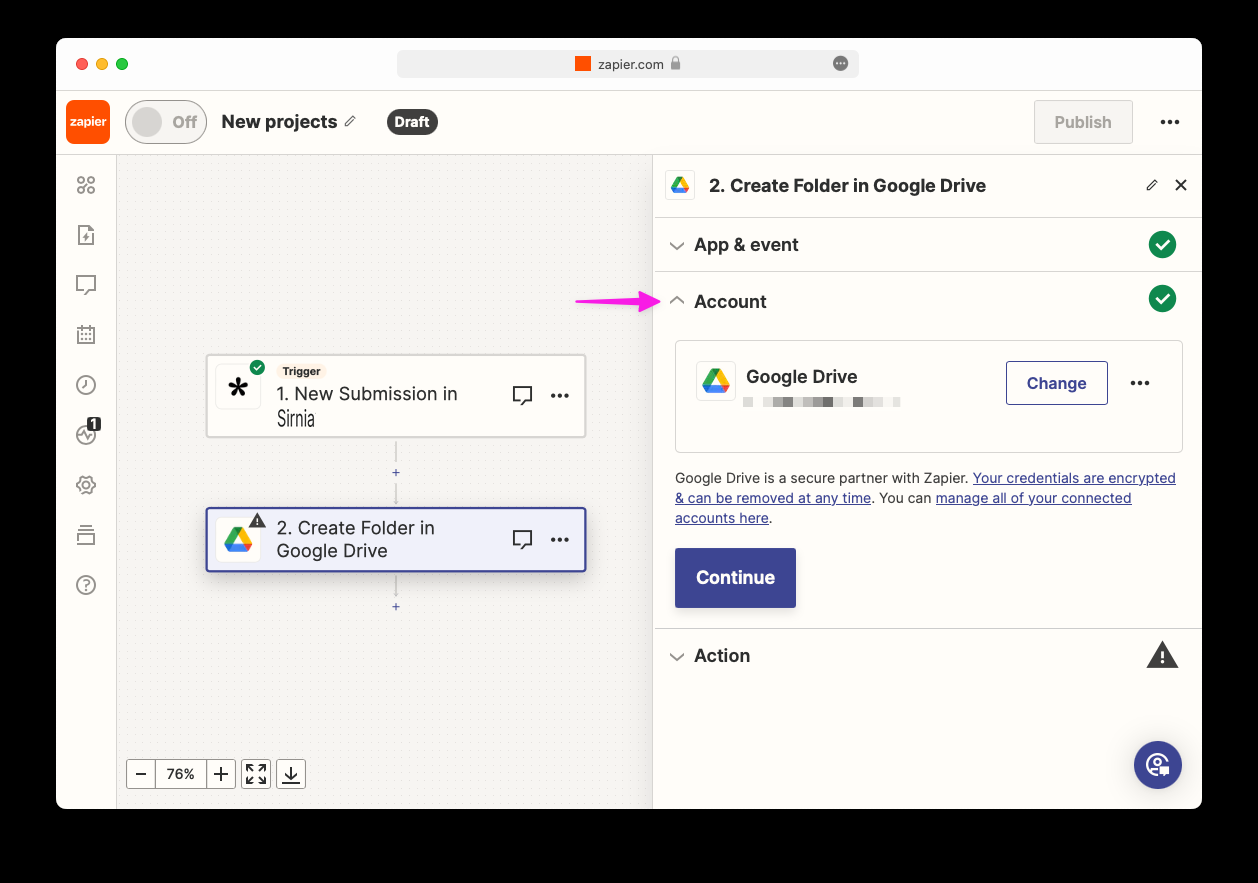
Task: Click Change for Google Drive account
Action: 1057,383
